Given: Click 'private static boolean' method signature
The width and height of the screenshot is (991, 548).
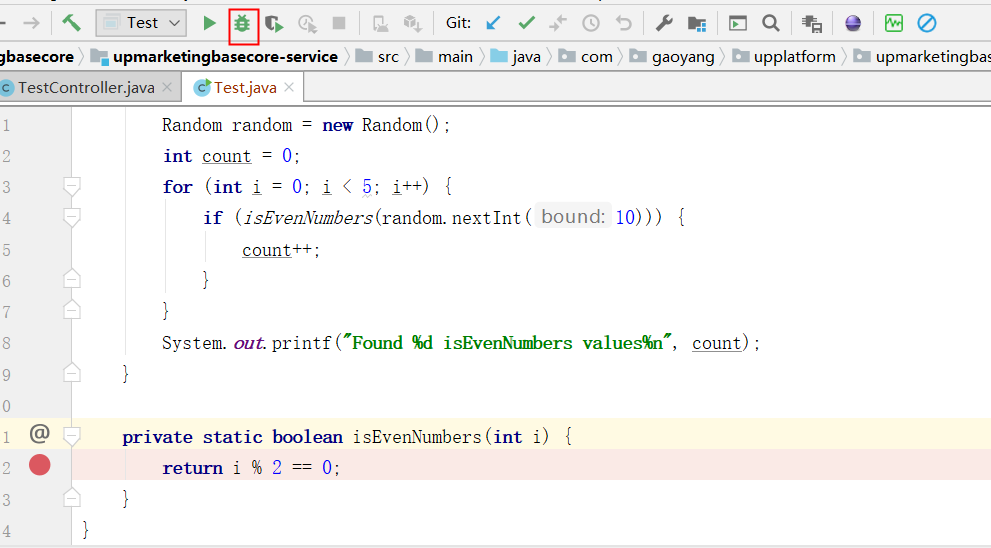Looking at the screenshot, I should point(233,437).
